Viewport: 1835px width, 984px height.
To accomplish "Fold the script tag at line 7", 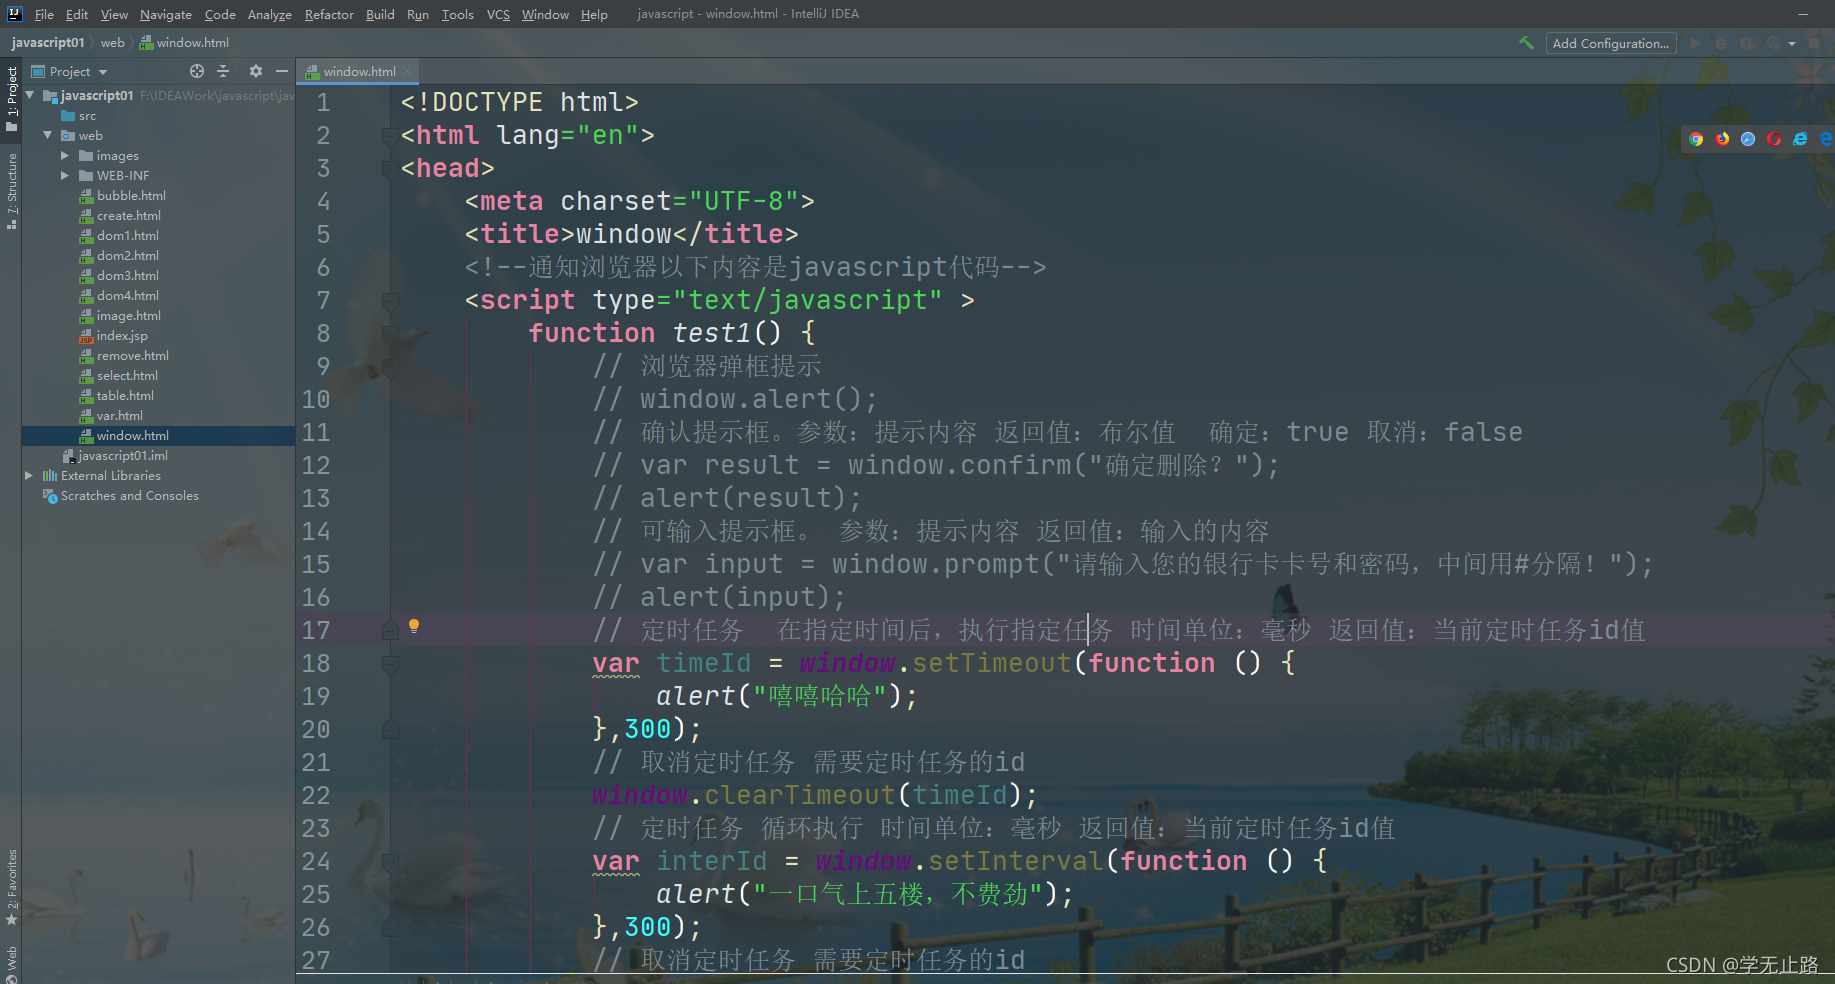I will coord(390,300).
